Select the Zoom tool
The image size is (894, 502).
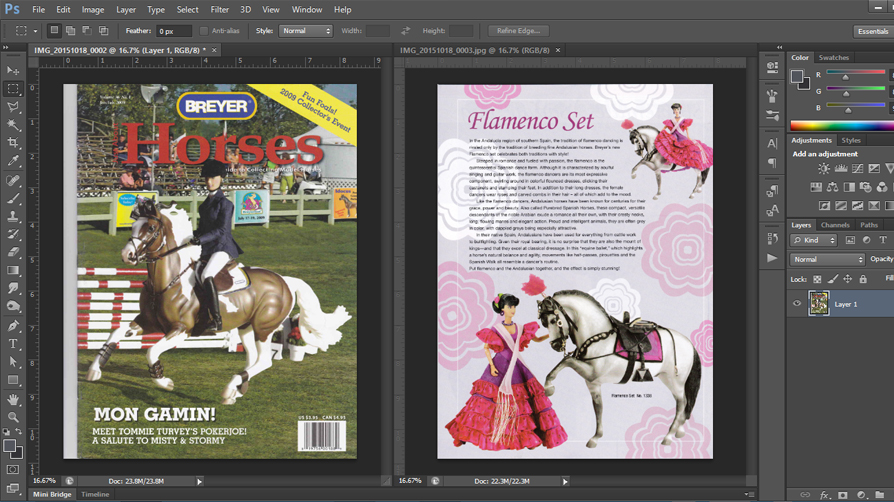(13, 417)
